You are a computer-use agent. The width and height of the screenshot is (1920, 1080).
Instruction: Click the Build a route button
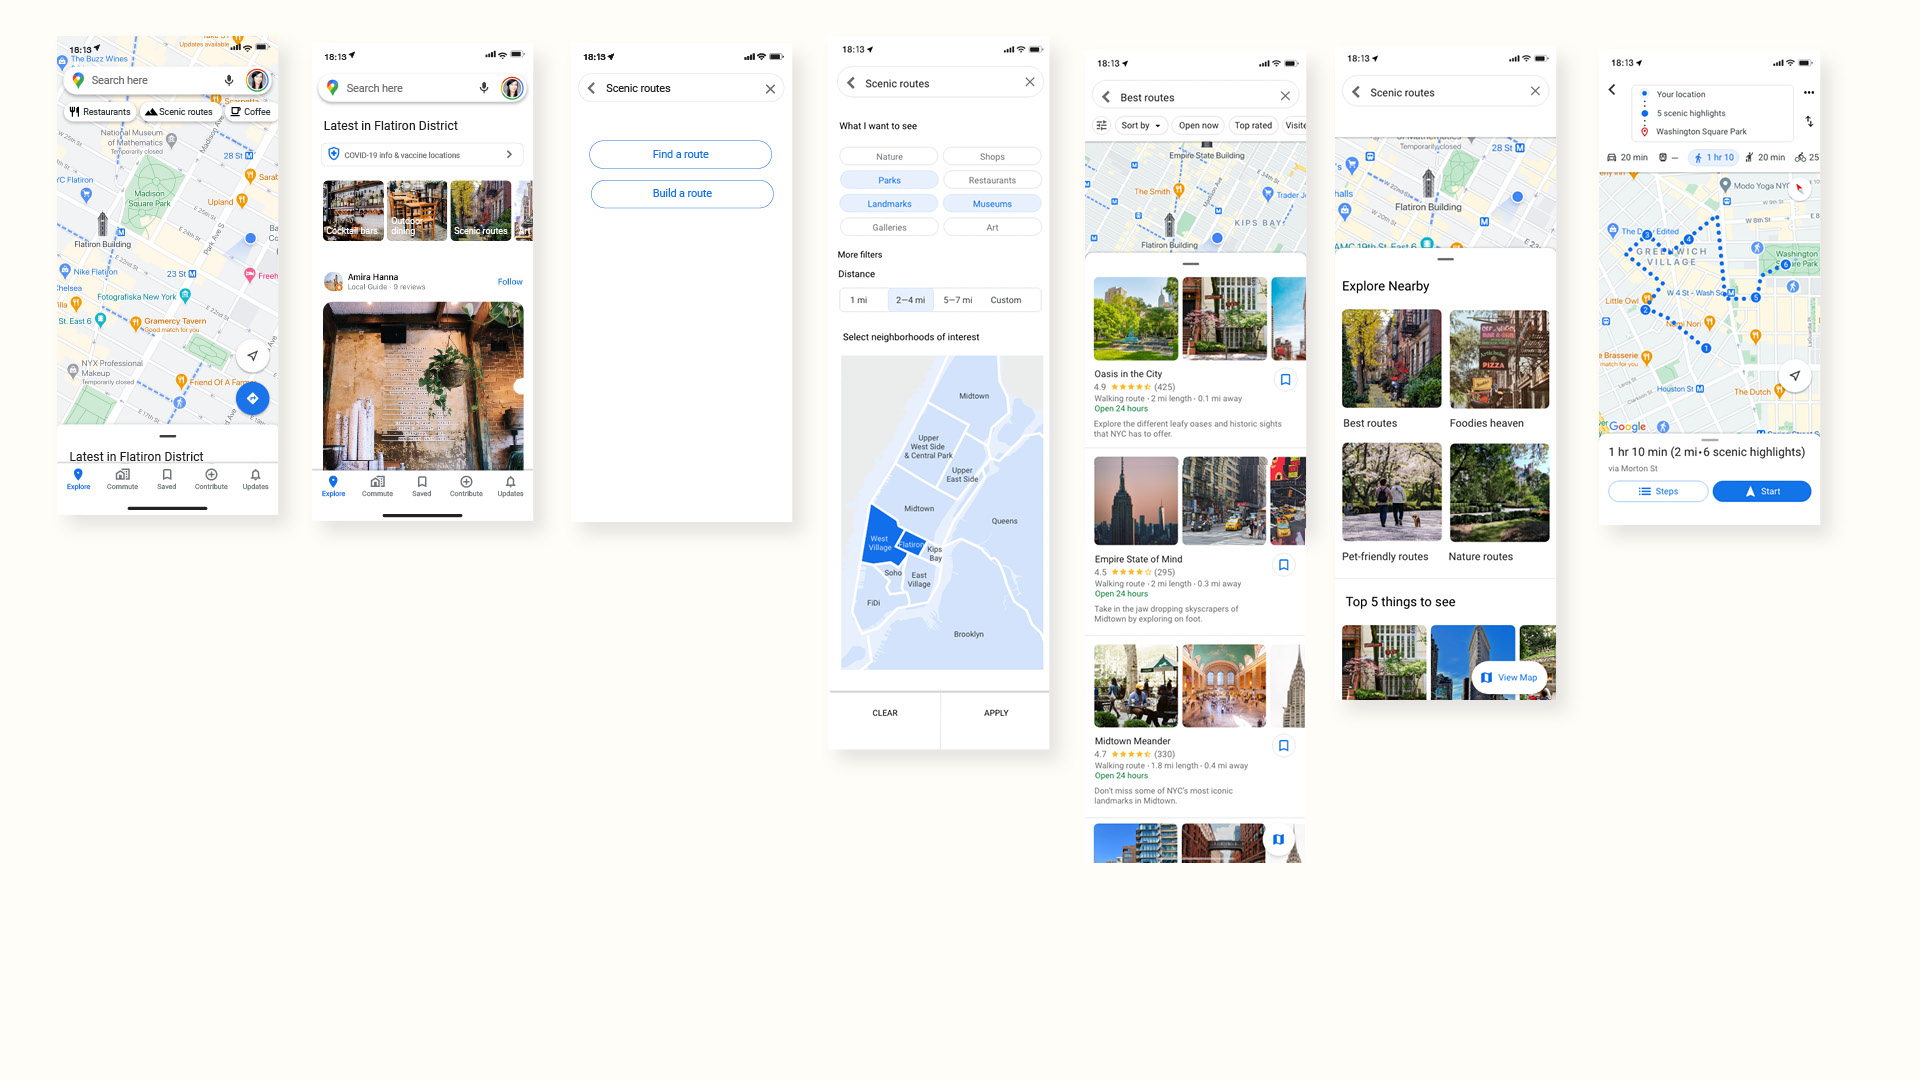[x=680, y=193]
